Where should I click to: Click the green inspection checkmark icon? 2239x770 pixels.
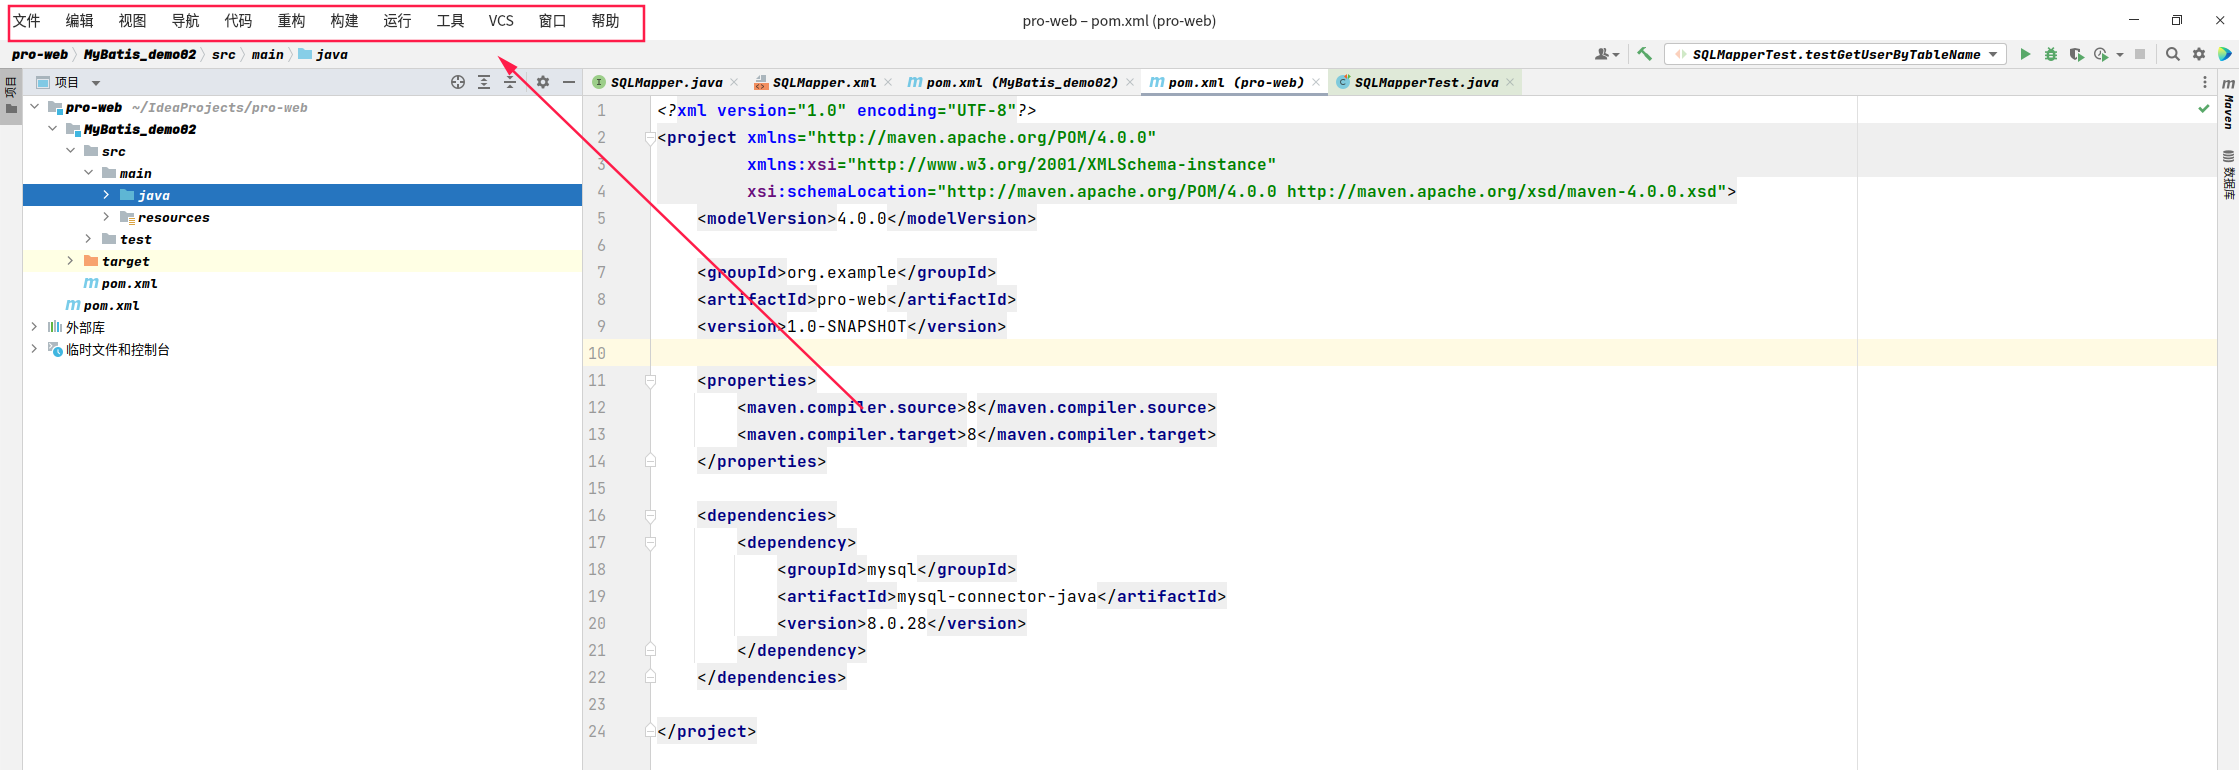pos(2204,108)
